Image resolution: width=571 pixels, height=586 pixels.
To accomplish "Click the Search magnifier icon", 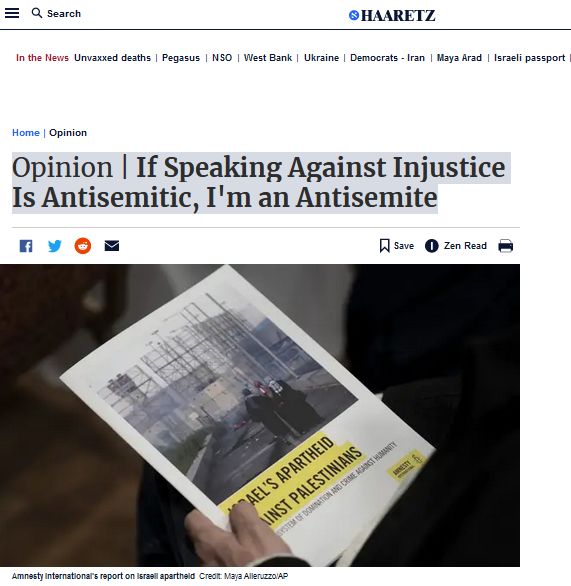I will tap(37, 13).
